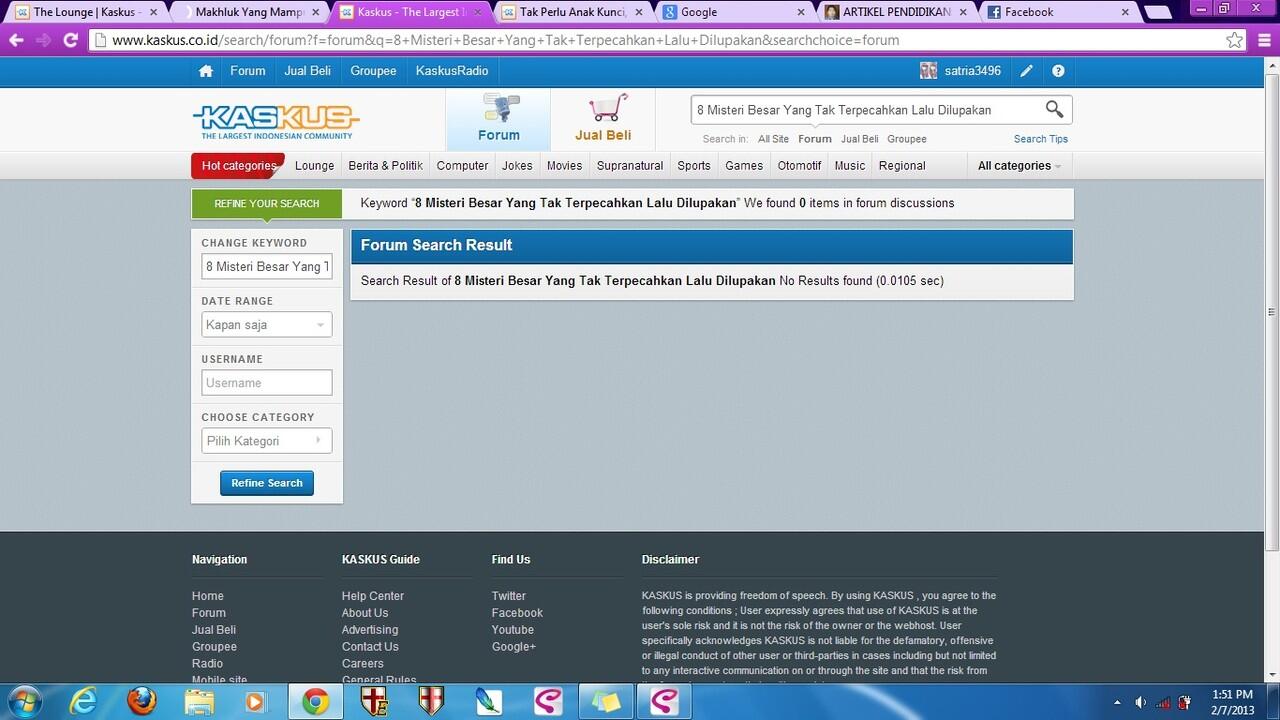Click Groupee in top bar
Viewport: 1280px width, 720px height.
pyautogui.click(x=373, y=71)
